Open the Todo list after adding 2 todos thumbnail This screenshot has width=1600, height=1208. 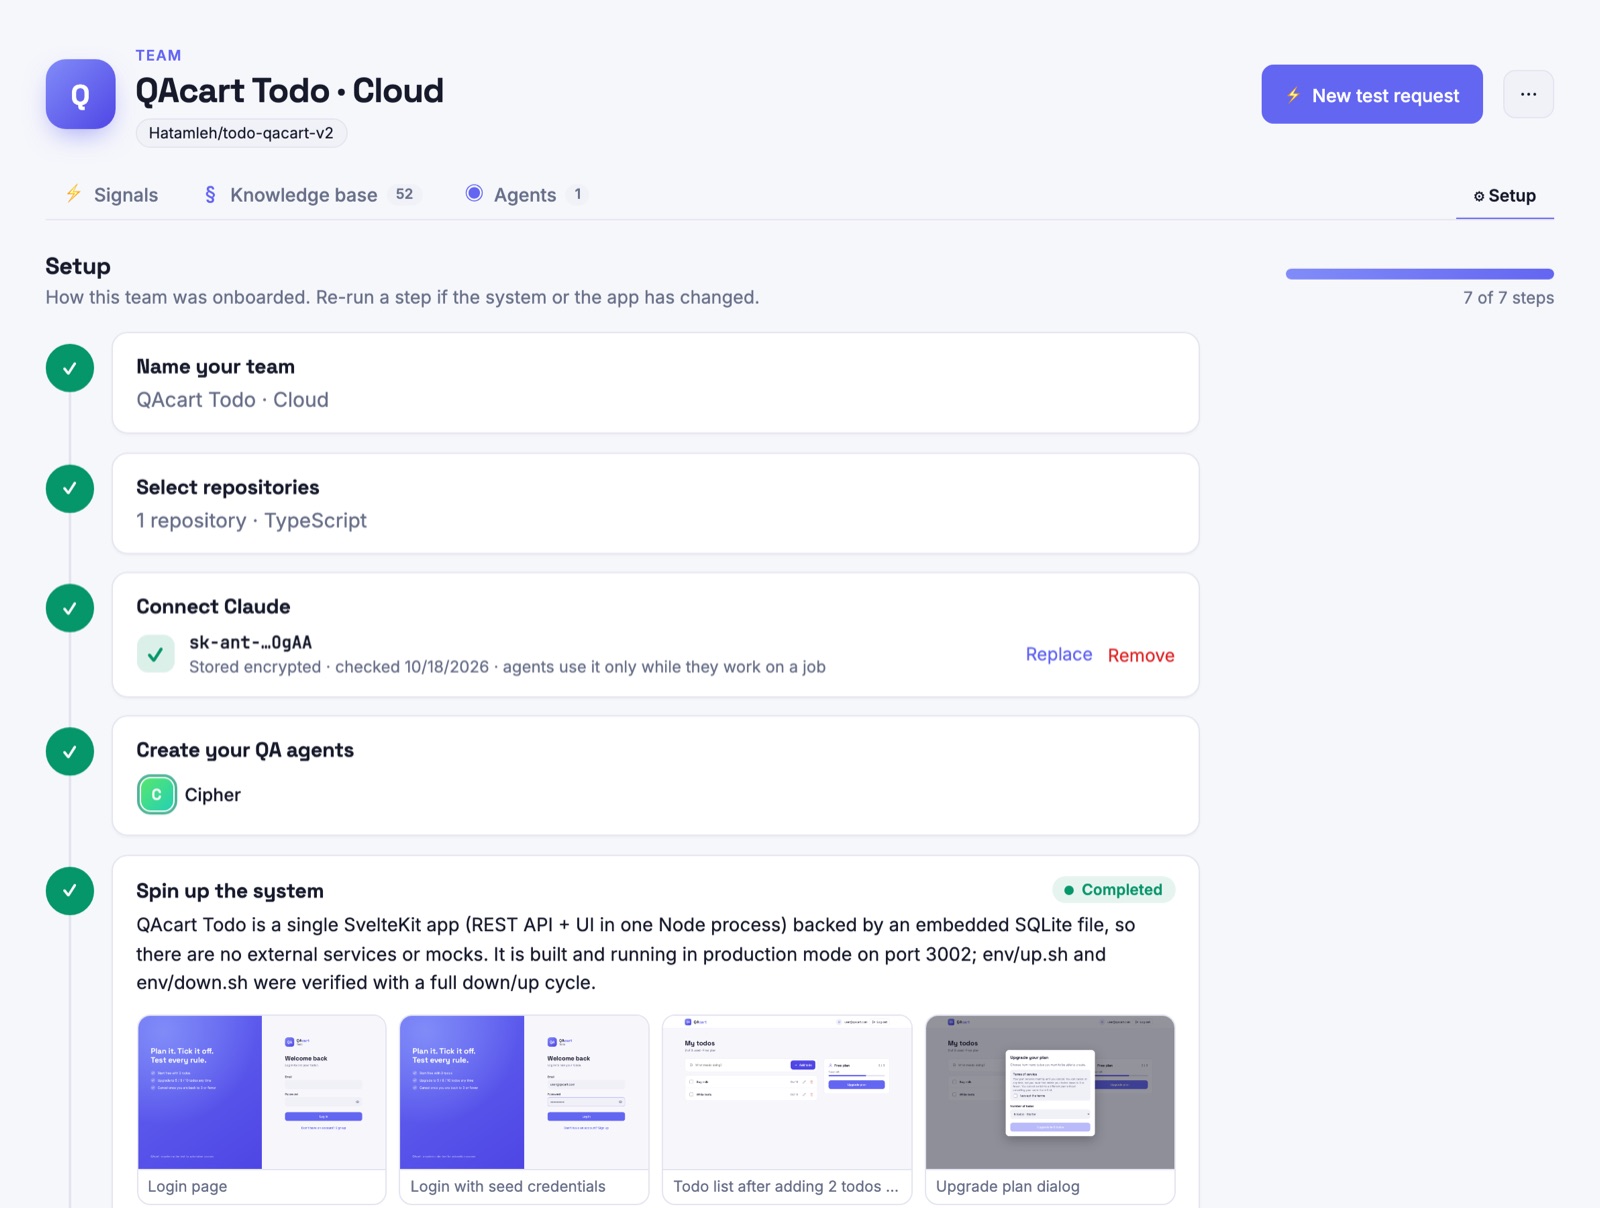coord(787,1109)
